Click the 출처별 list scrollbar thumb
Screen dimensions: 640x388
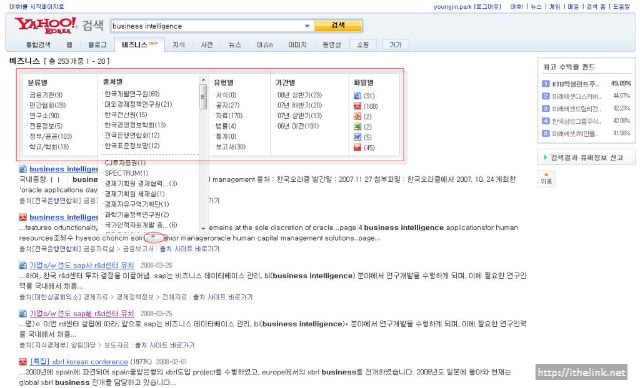[x=203, y=97]
